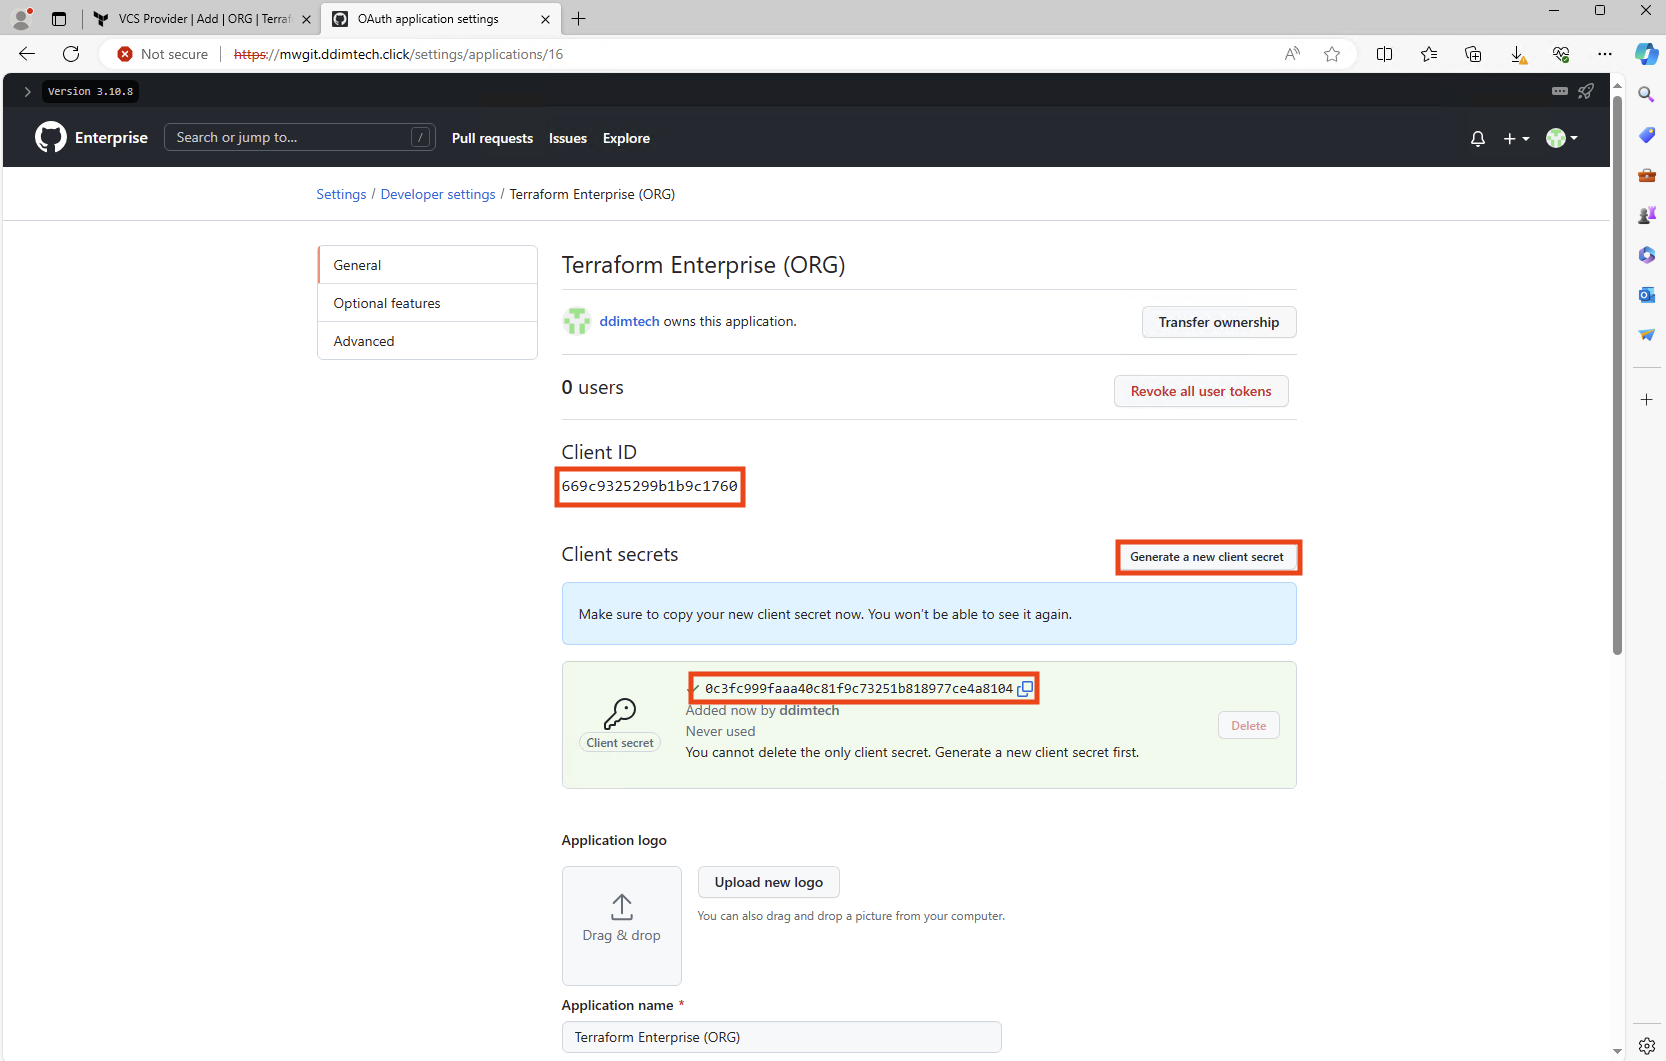Screen dimensions: 1666x1061
Task: Open the Advanced section
Action: click(428, 341)
